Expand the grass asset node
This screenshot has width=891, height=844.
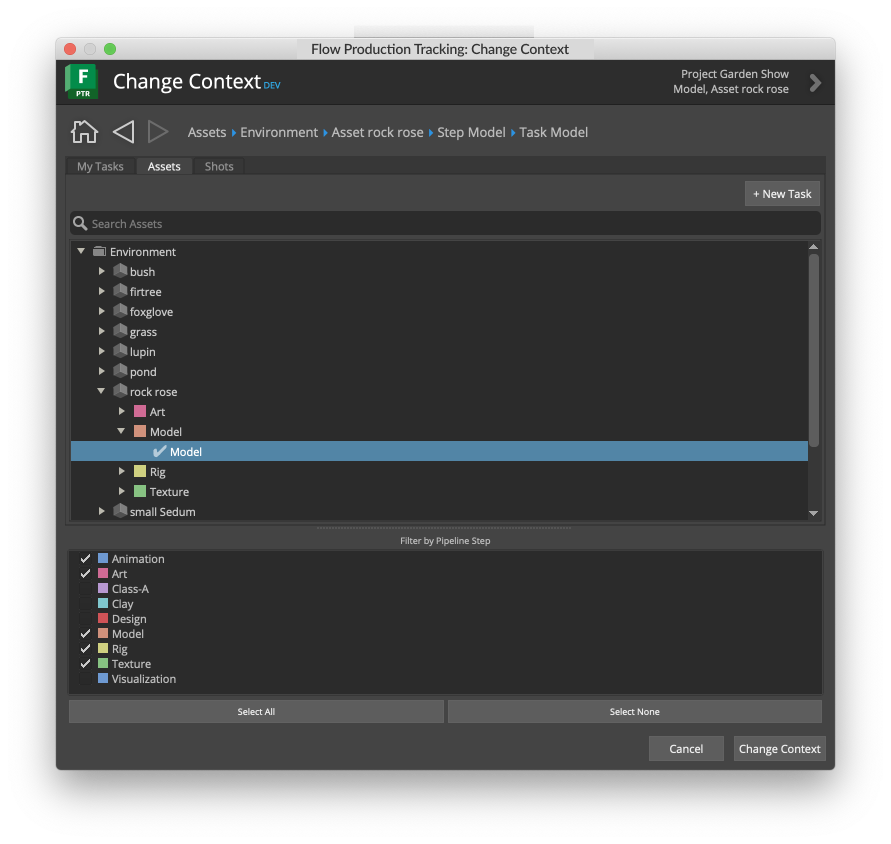(x=102, y=331)
